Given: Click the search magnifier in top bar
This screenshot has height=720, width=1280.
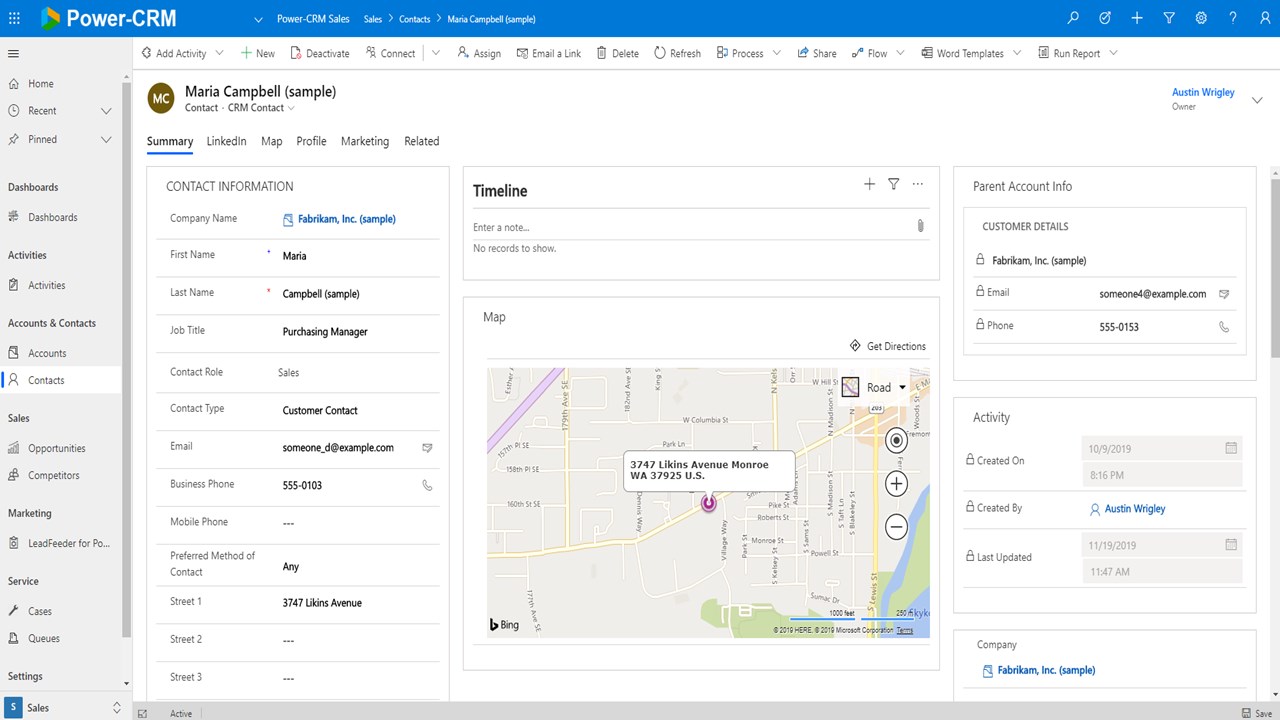Looking at the screenshot, I should tap(1074, 18).
